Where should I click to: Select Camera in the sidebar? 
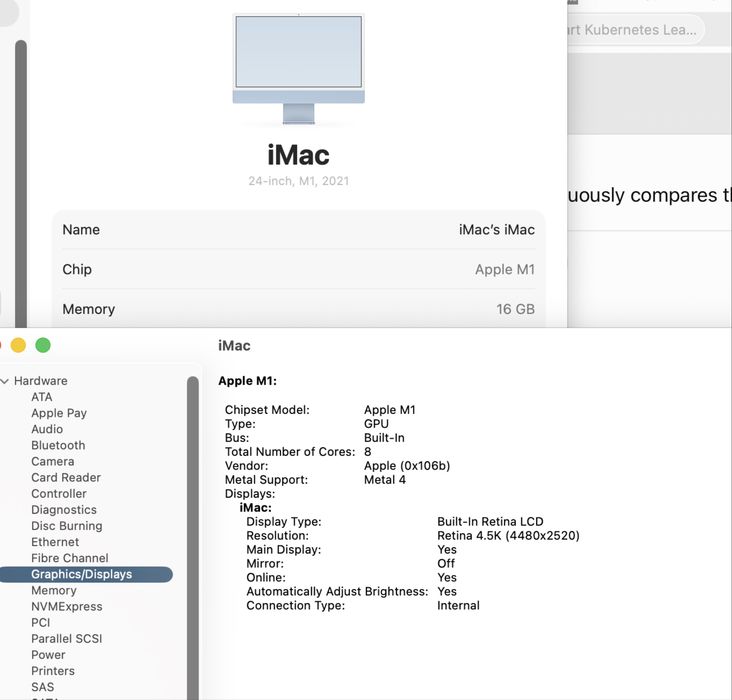pos(52,461)
